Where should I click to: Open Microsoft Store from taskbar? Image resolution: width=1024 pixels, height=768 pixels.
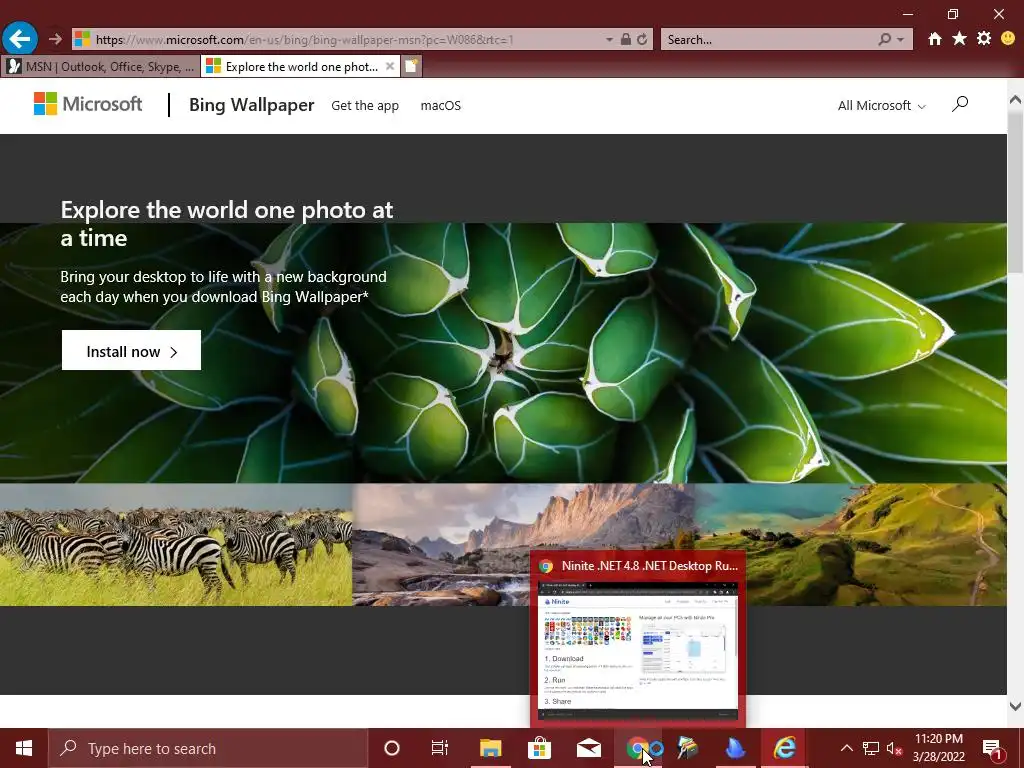point(539,748)
